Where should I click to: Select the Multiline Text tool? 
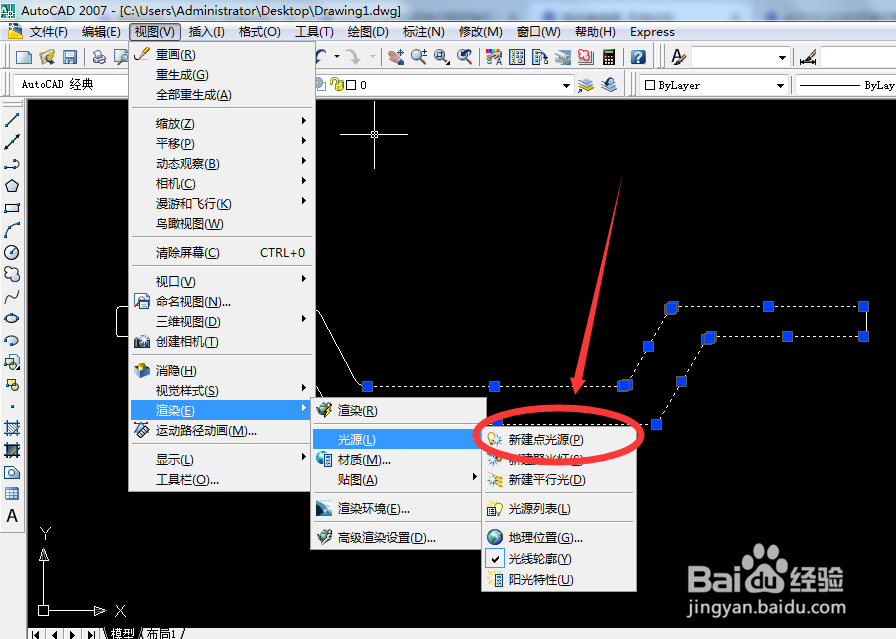click(x=12, y=516)
